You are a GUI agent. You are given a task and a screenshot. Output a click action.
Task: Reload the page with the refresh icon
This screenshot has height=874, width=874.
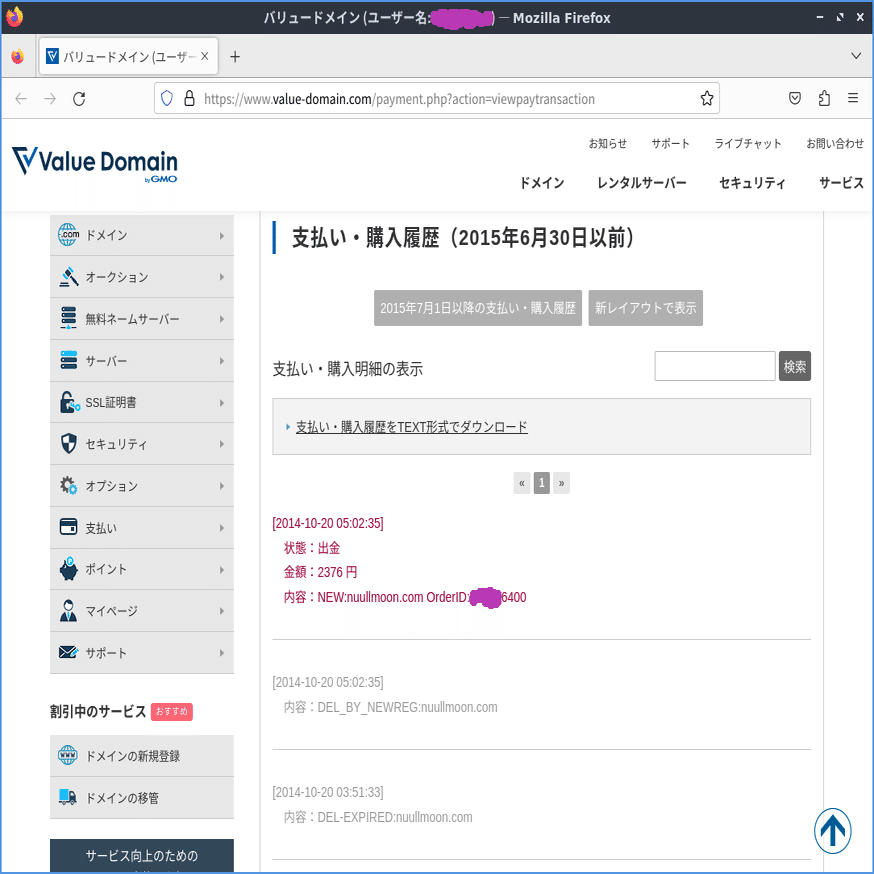pos(79,99)
